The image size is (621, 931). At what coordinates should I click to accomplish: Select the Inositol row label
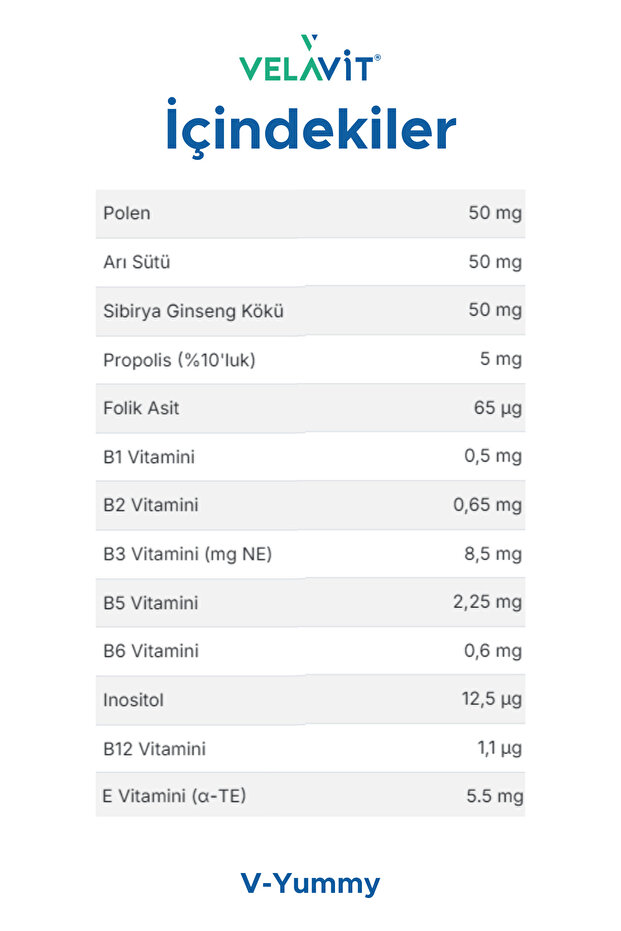pos(133,700)
